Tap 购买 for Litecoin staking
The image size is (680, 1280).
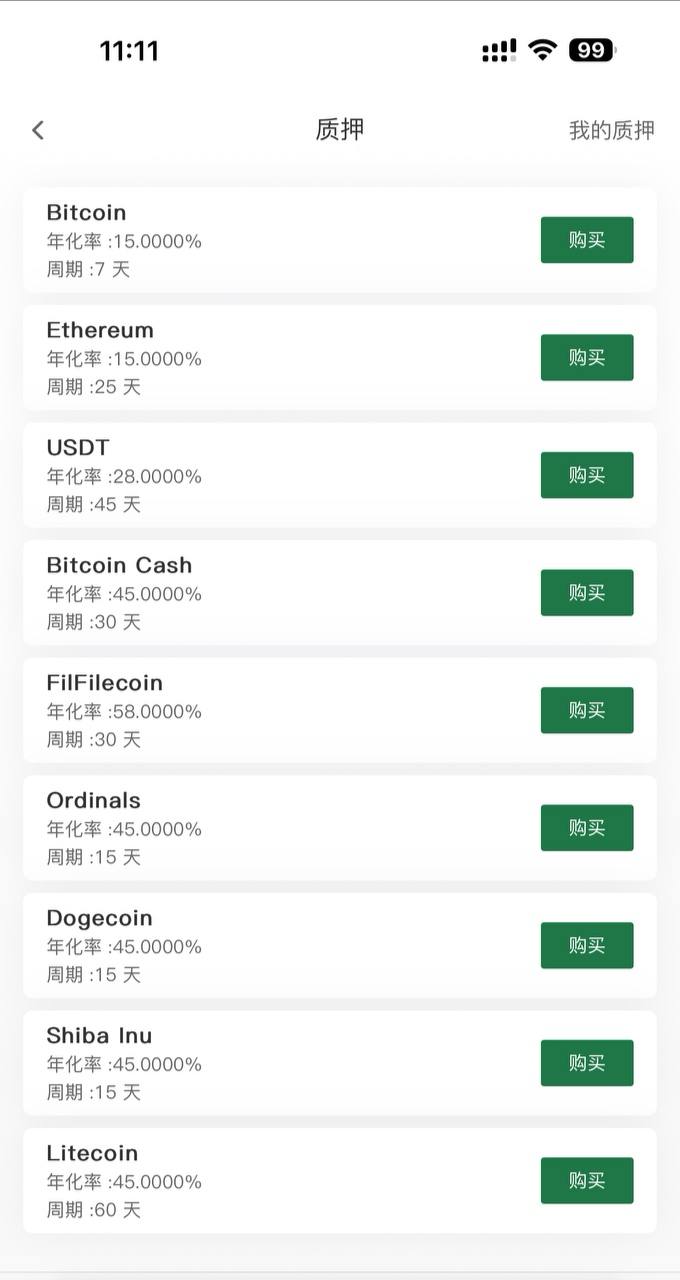[586, 1180]
